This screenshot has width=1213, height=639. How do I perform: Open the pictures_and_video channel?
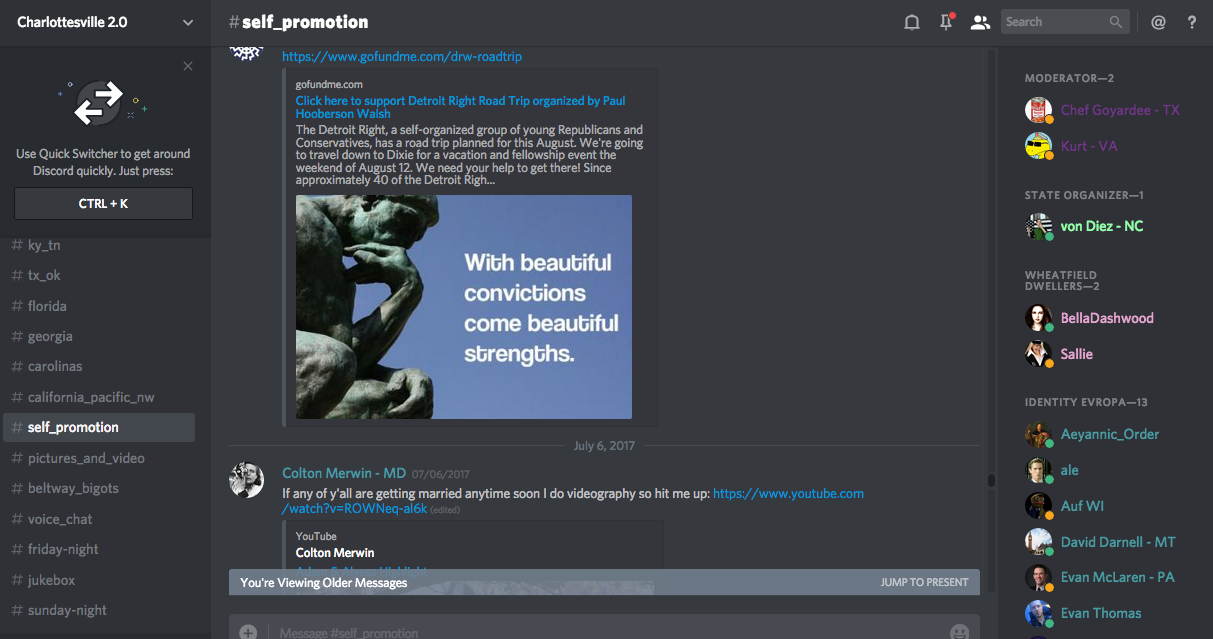click(x=86, y=458)
